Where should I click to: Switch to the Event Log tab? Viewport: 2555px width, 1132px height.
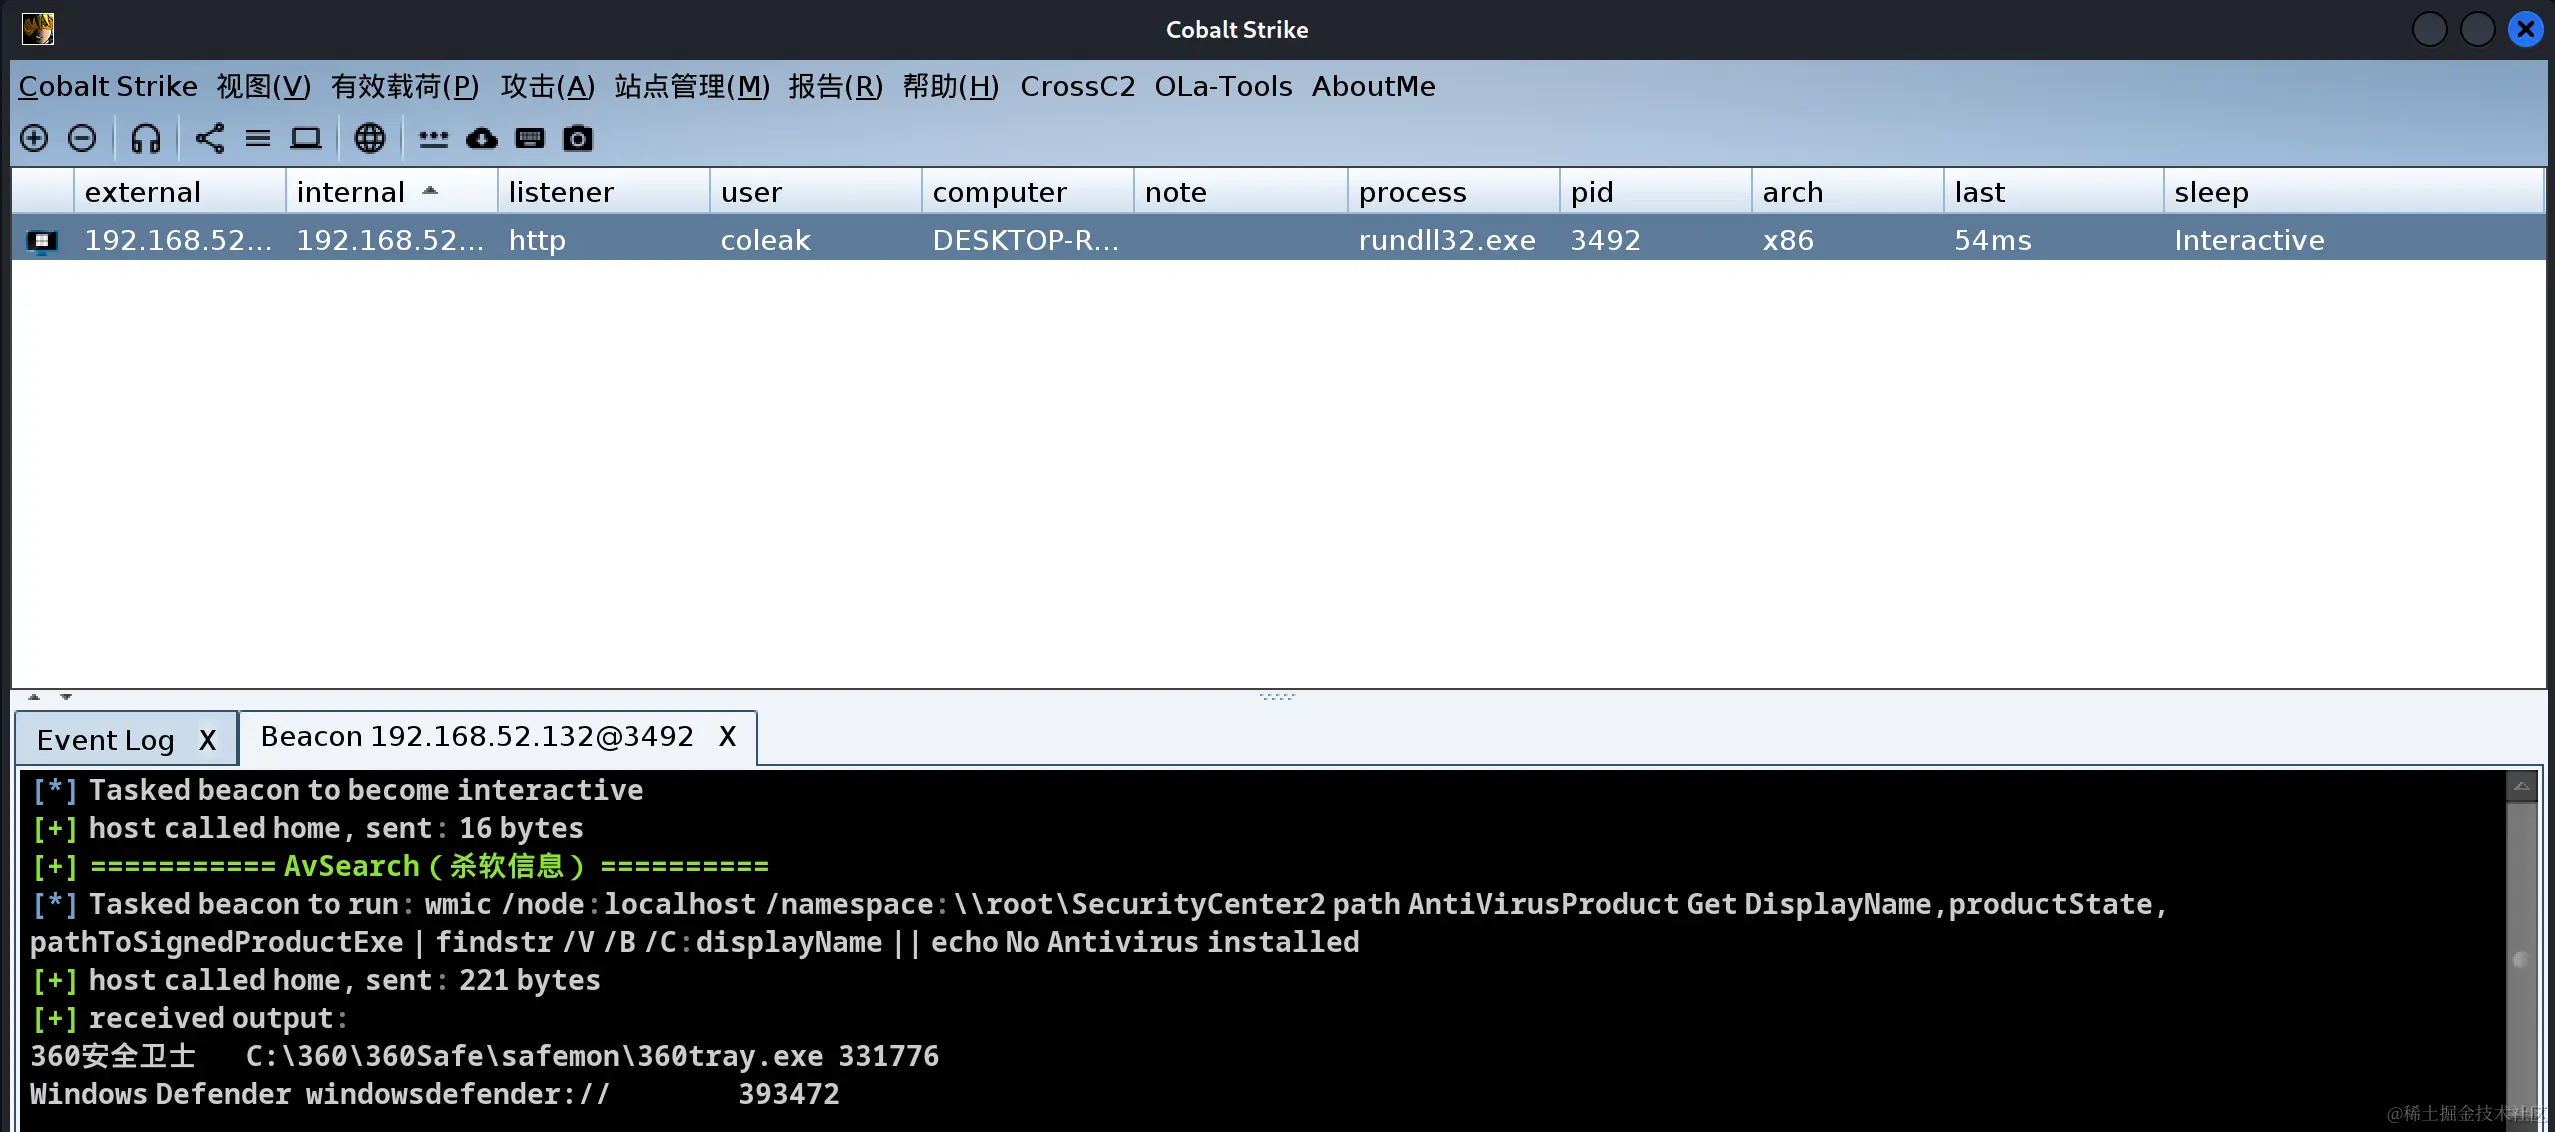(106, 740)
